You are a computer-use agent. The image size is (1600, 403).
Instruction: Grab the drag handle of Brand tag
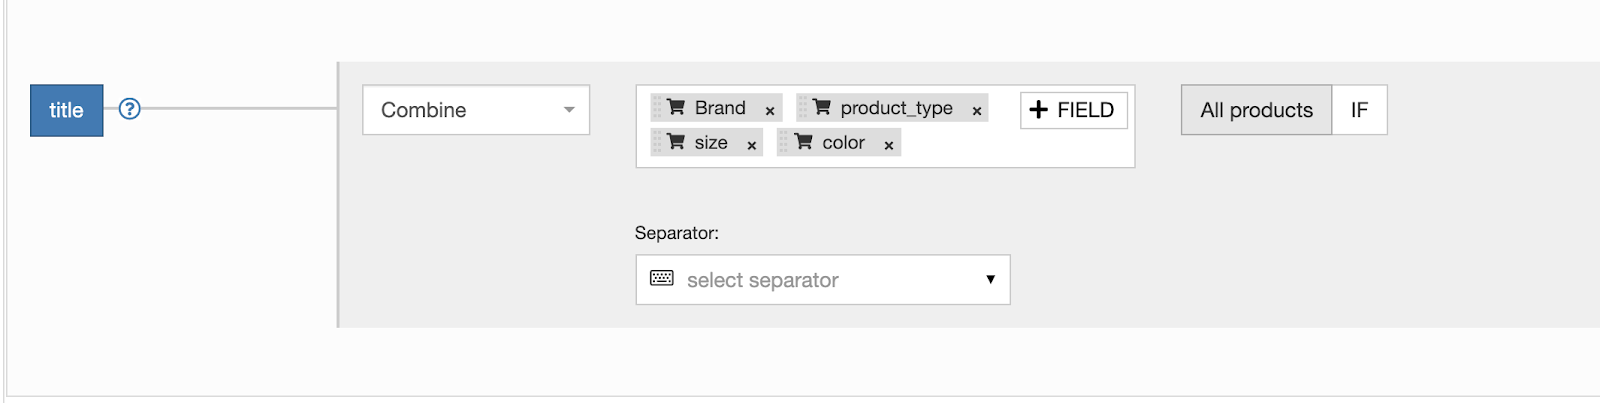[x=657, y=108]
